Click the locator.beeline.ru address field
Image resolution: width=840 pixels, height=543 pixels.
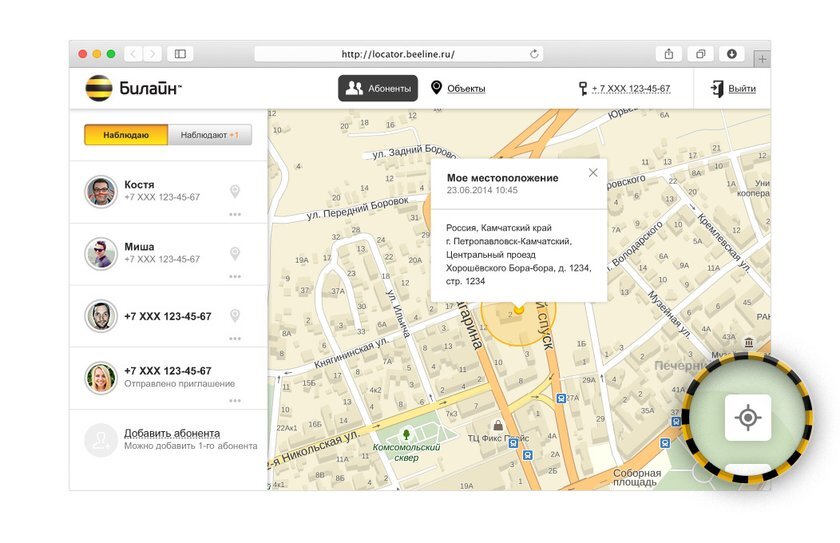pyautogui.click(x=399, y=54)
